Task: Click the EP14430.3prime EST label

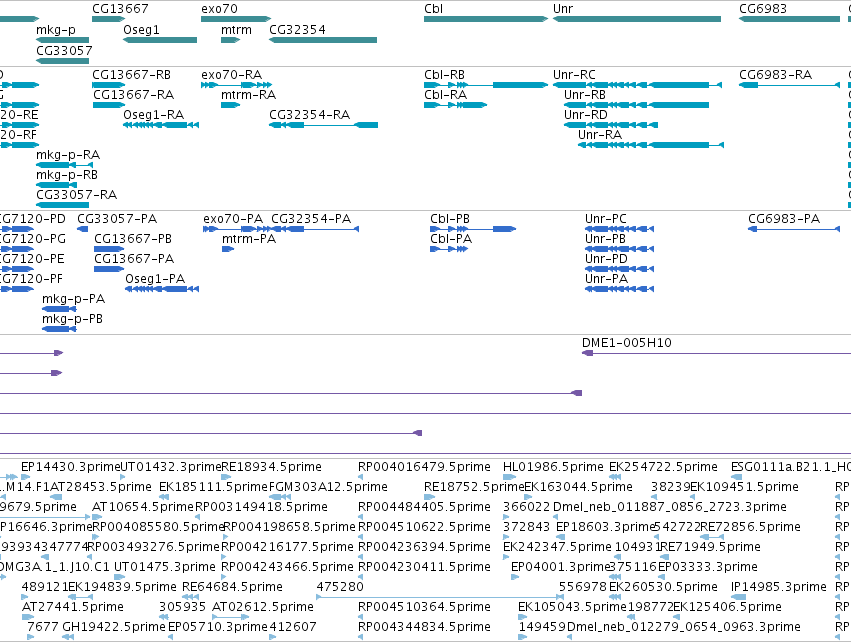Action: (x=70, y=467)
